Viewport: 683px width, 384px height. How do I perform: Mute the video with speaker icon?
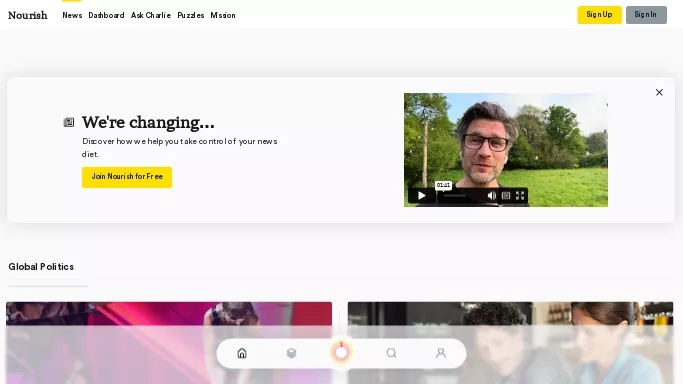tap(492, 195)
